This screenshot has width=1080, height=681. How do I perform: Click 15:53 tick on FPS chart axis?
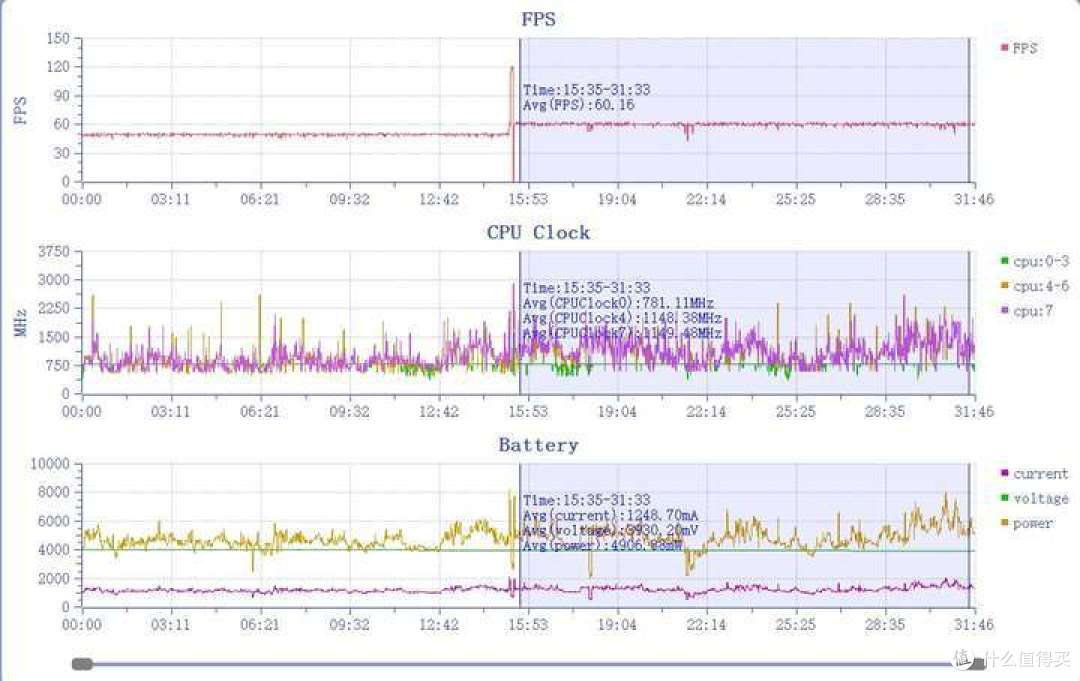528,200
